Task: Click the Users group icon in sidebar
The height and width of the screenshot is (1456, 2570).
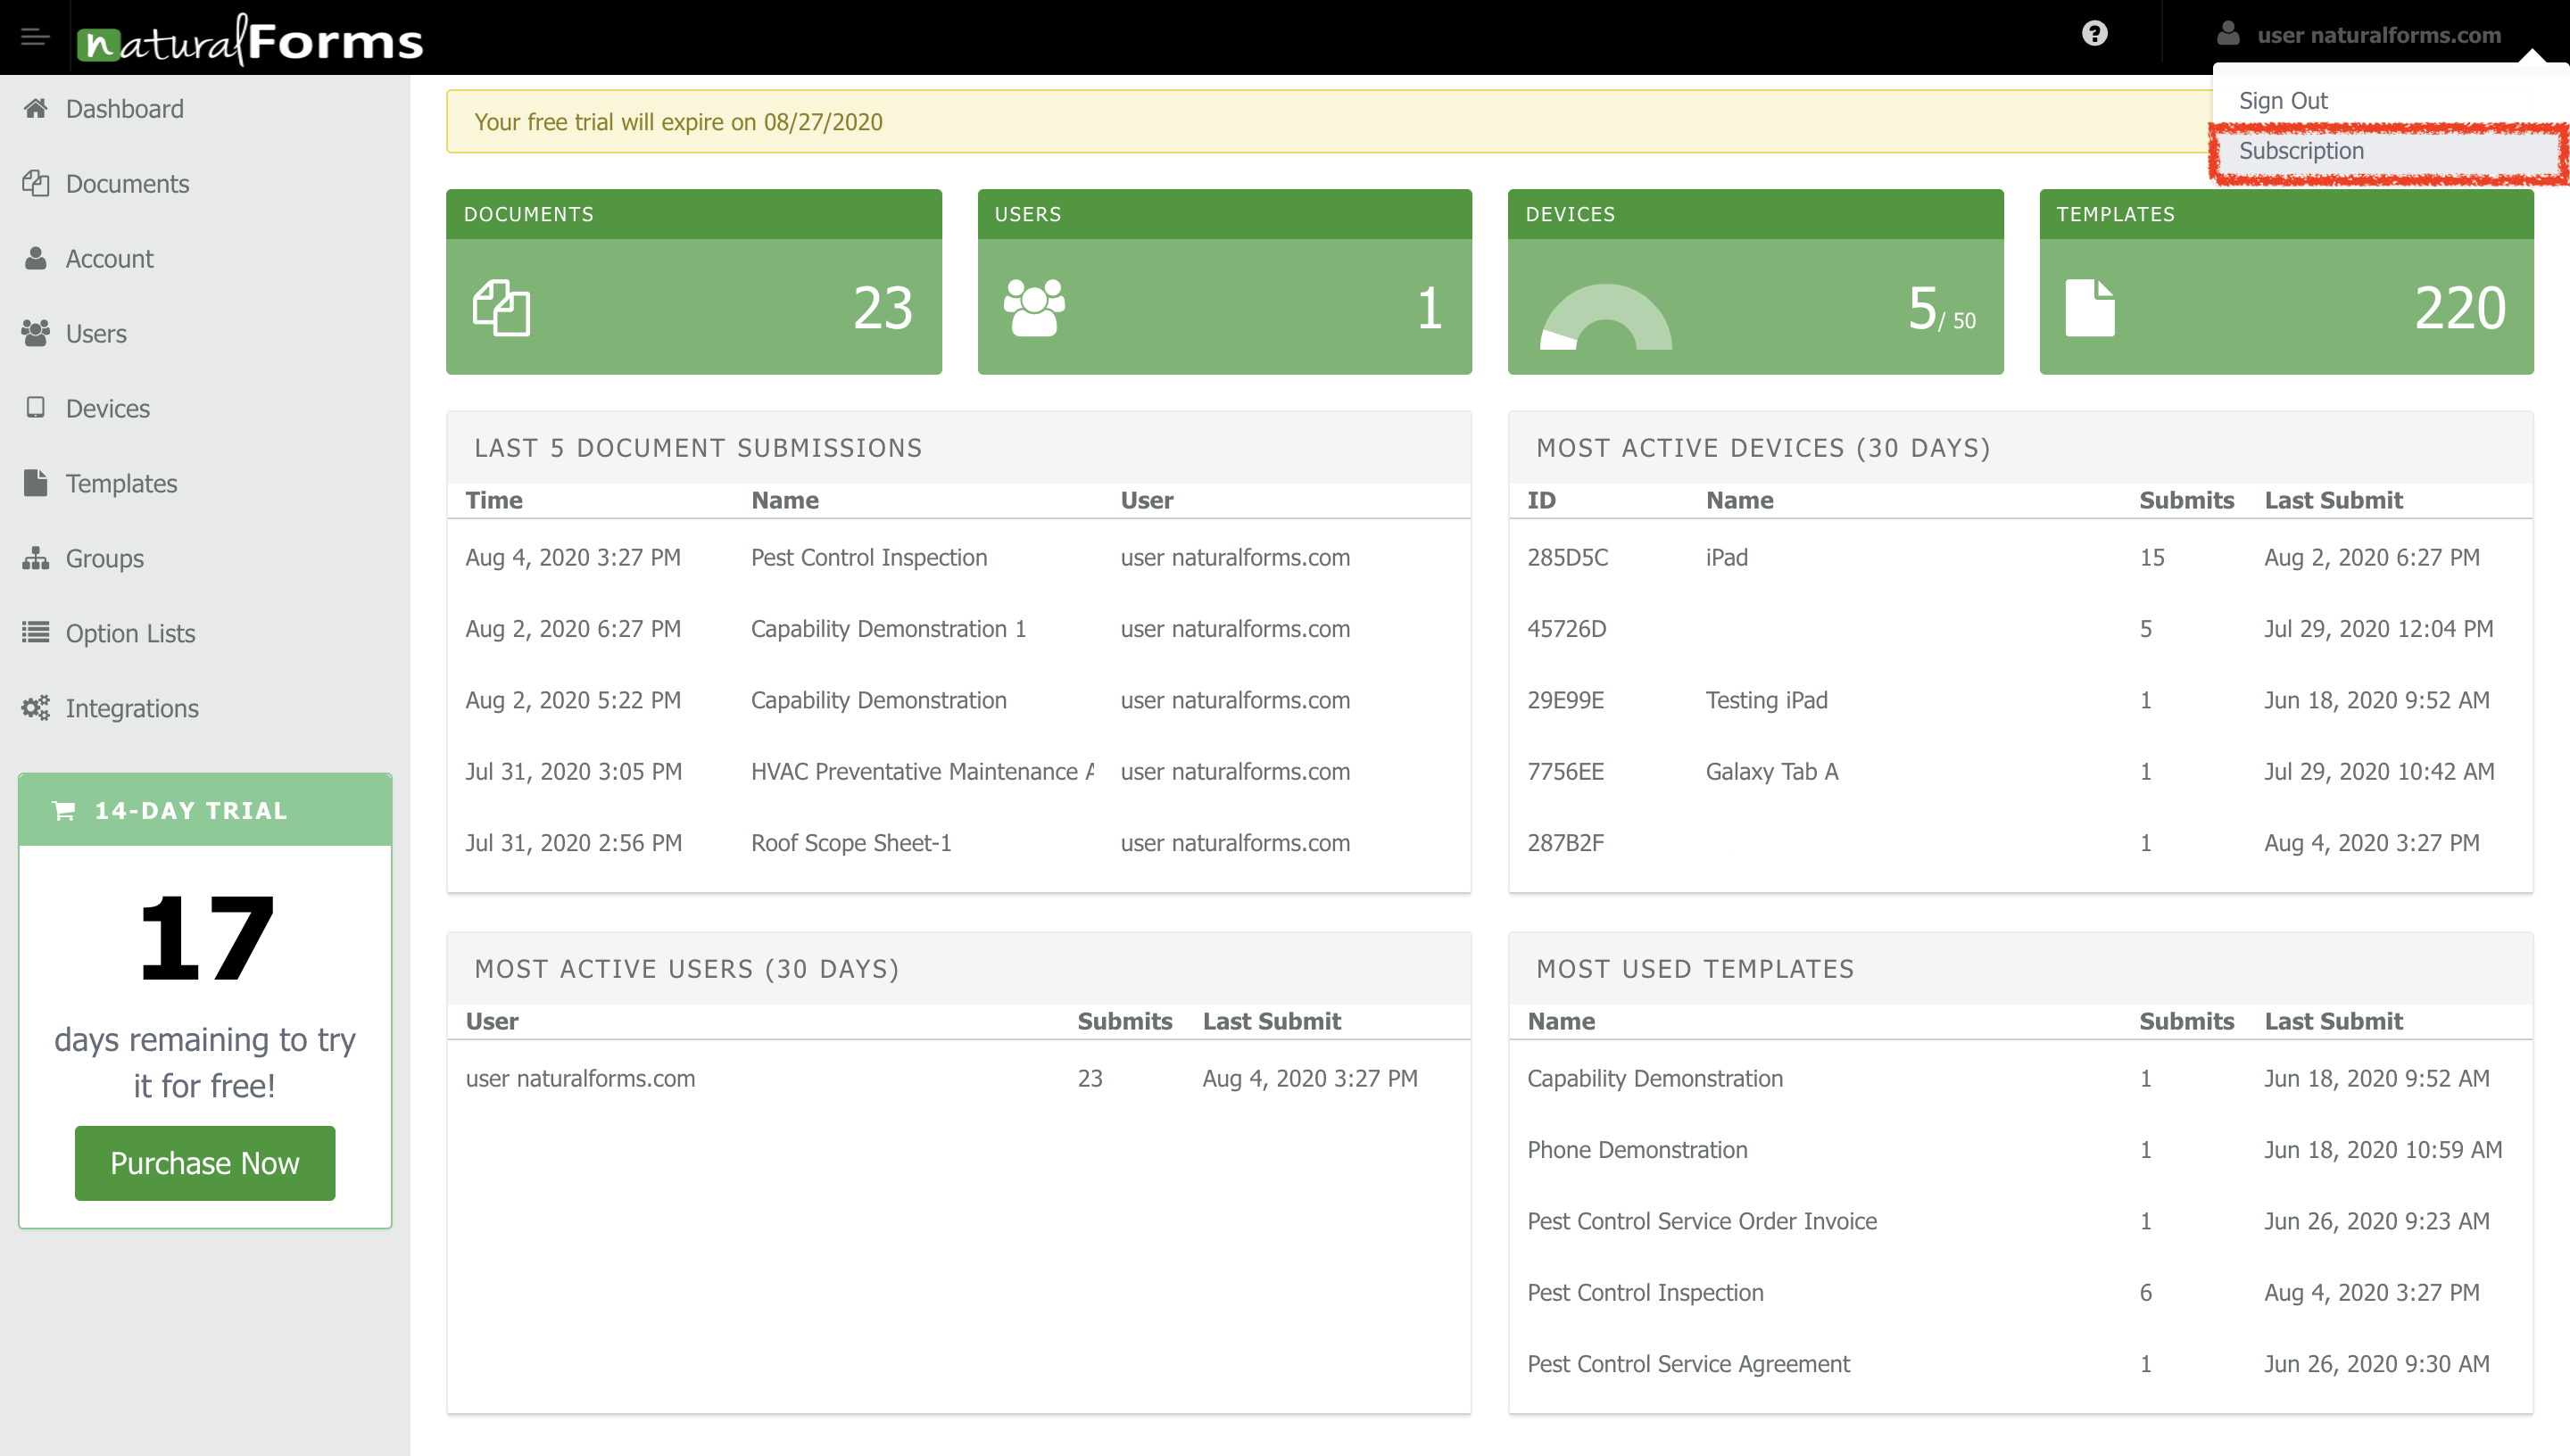Action: [36, 333]
